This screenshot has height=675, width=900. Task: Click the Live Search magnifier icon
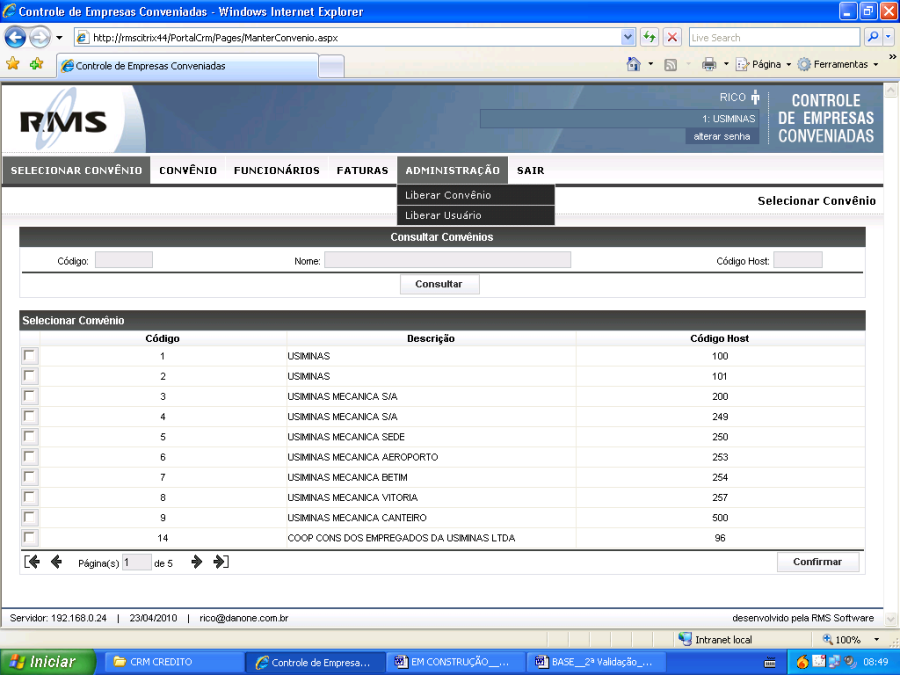click(872, 37)
